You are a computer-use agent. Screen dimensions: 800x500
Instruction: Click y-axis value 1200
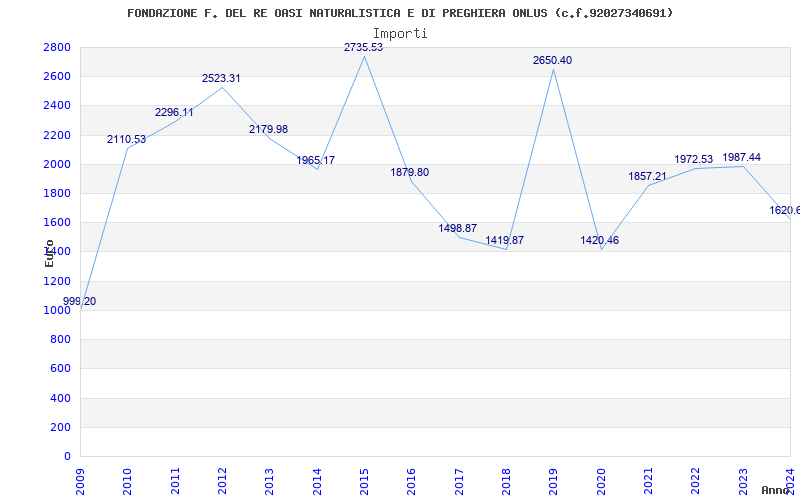57,281
